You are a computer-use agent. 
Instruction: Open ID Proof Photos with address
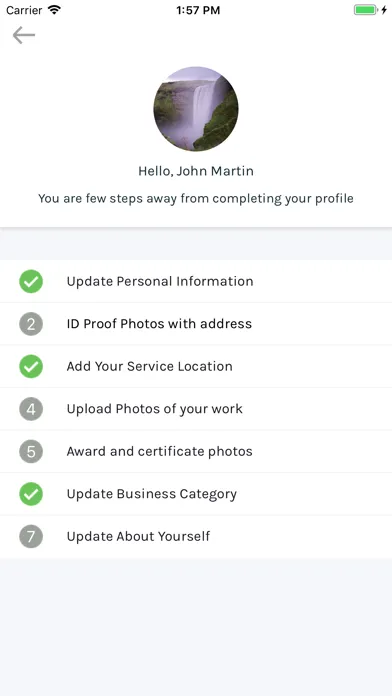pos(196,324)
